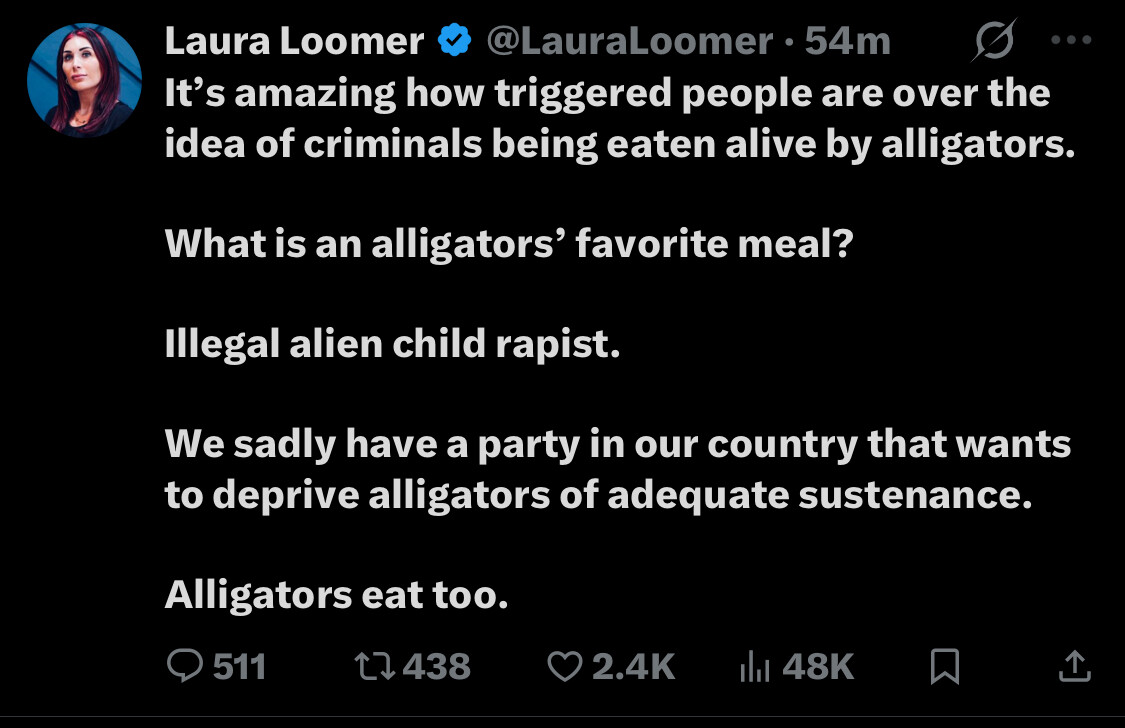The width and height of the screenshot is (1125, 728).
Task: Open the three-dot more options menu
Action: (1071, 40)
